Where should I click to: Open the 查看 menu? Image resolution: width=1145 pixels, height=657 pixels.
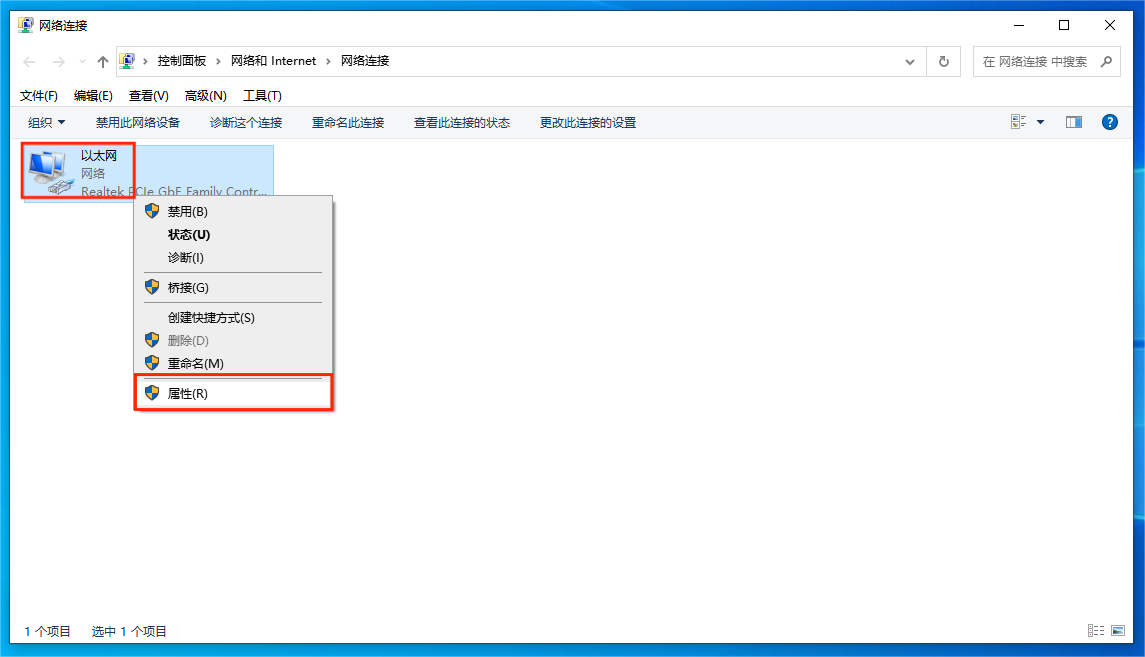[147, 95]
